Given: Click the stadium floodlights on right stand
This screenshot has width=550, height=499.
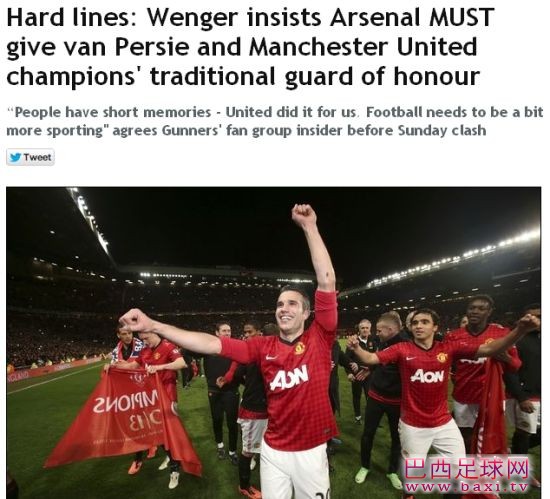Looking at the screenshot, I should (x=452, y=259).
